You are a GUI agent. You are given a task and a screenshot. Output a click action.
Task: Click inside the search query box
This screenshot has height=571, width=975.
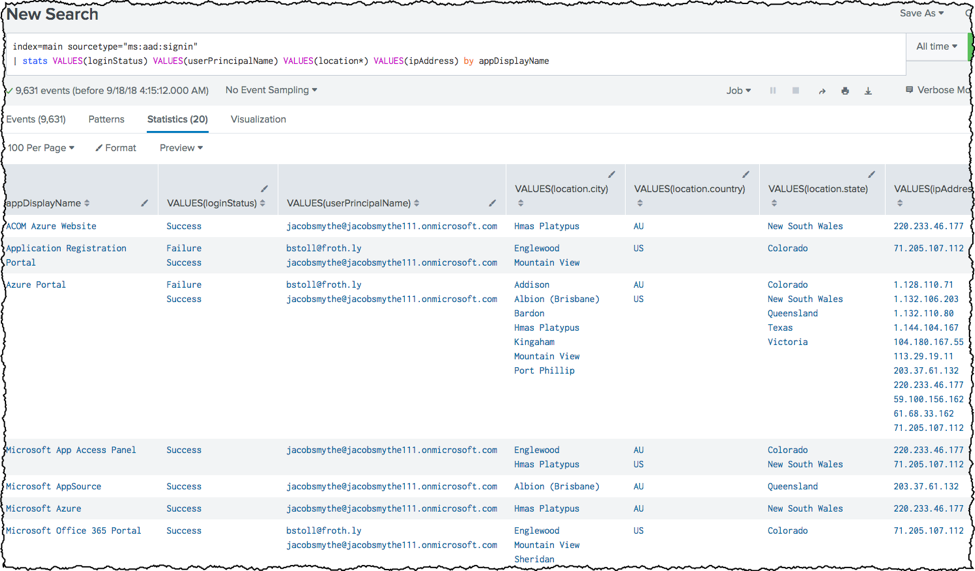pos(454,54)
